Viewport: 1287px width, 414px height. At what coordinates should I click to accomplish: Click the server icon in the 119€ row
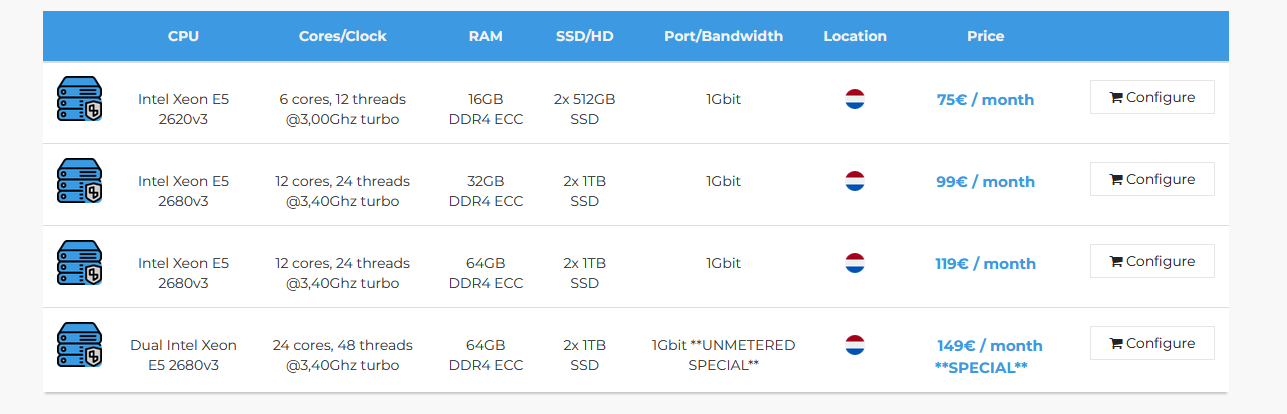[79, 263]
